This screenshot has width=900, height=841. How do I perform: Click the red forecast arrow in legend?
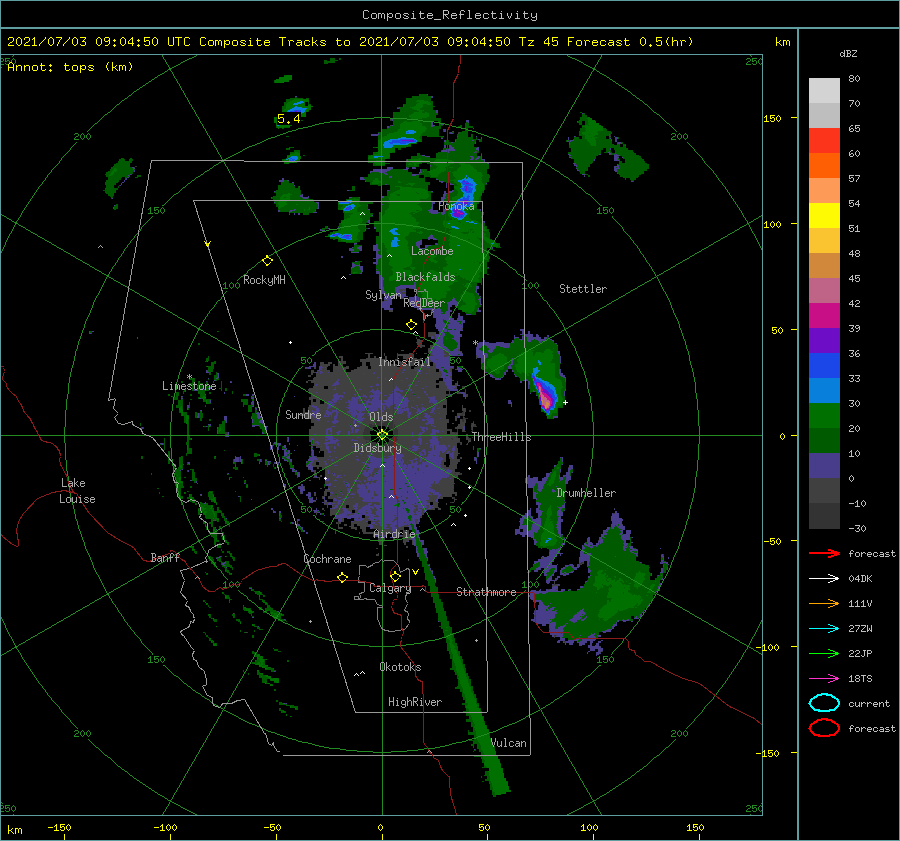click(824, 553)
